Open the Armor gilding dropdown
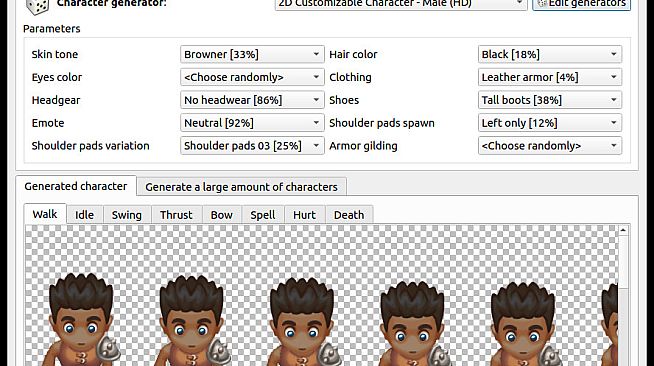Viewport: 654px width, 366px height. pos(550,145)
